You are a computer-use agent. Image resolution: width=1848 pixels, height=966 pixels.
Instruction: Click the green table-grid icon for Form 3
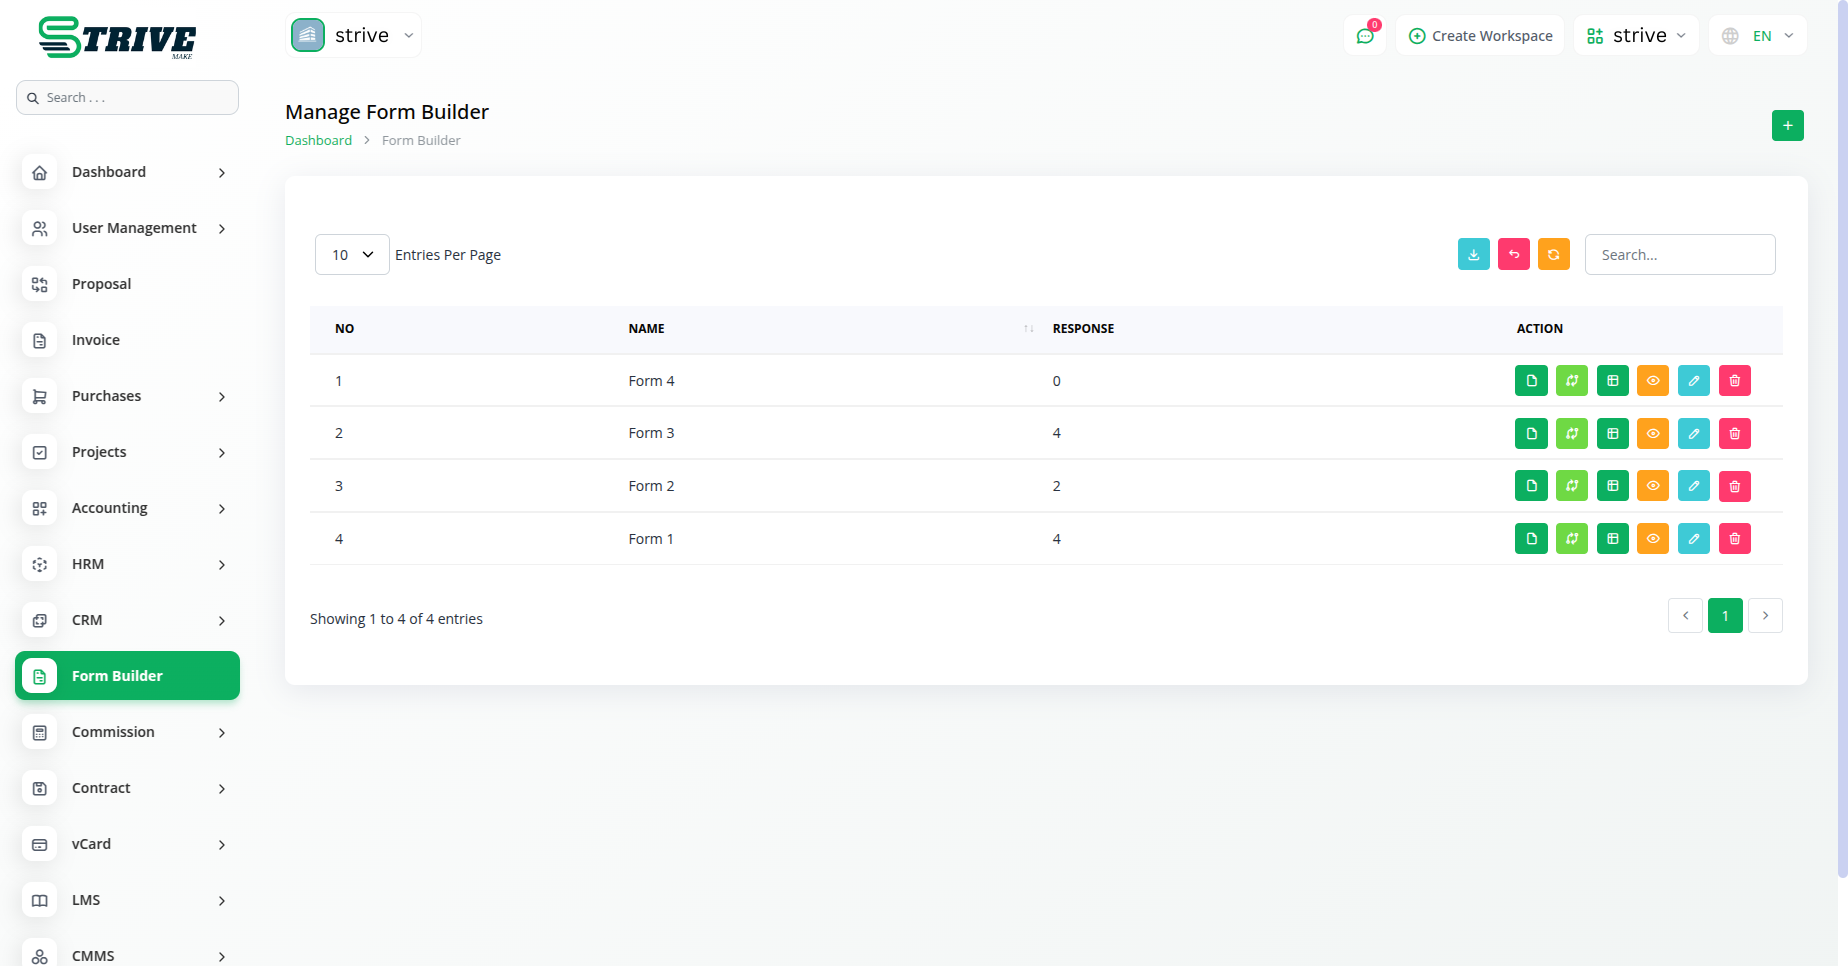point(1612,434)
